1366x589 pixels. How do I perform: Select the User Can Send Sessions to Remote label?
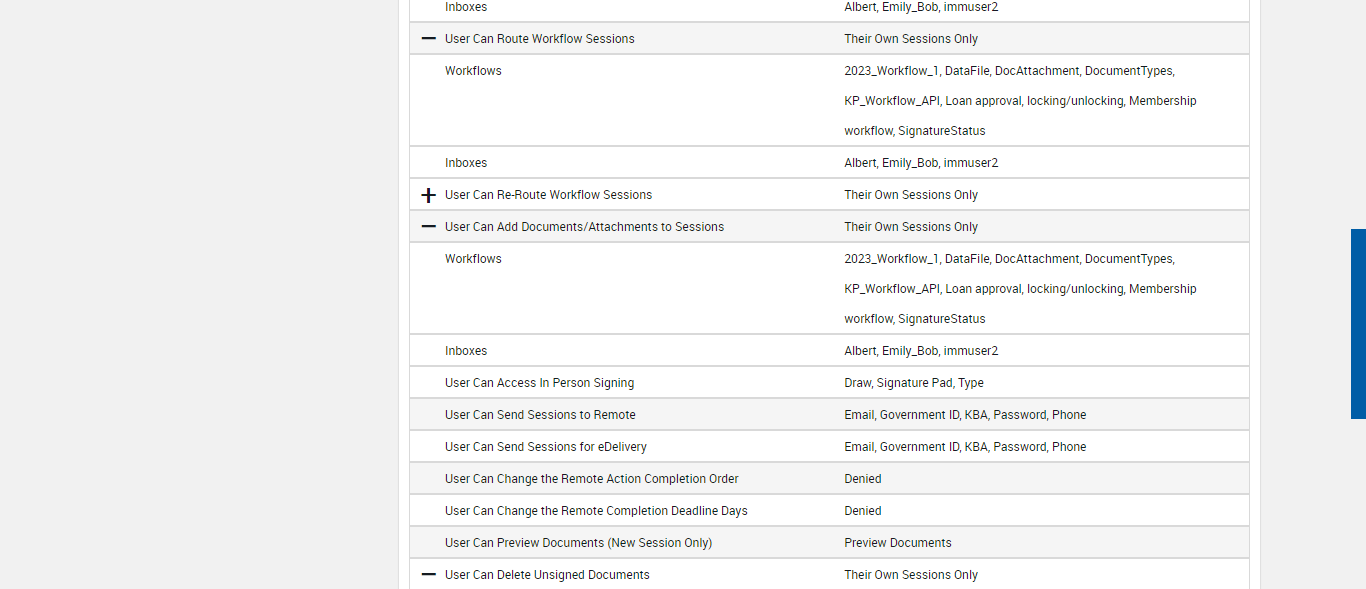tap(540, 415)
